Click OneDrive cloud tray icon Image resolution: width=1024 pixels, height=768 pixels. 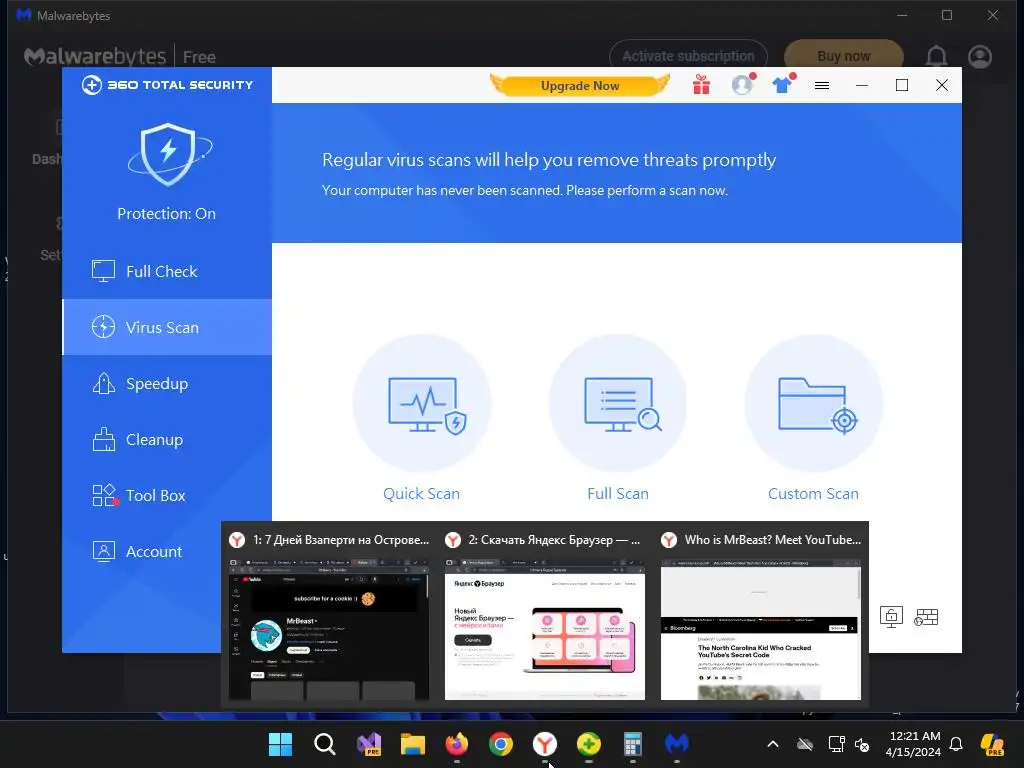click(x=805, y=744)
